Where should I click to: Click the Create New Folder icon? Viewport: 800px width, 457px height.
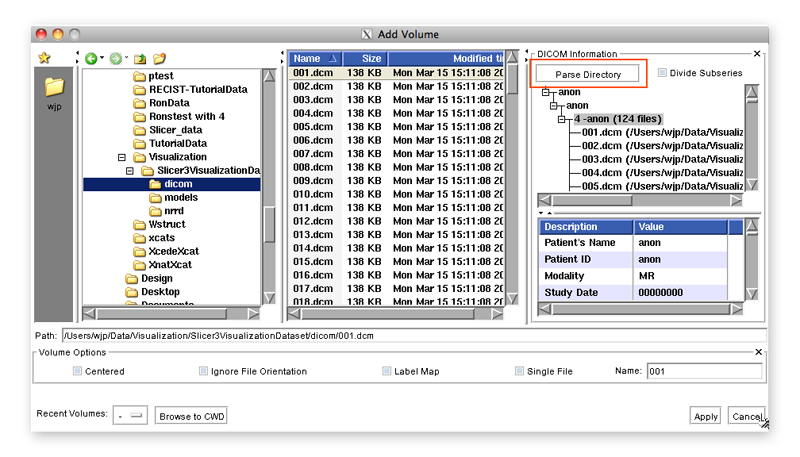(x=160, y=59)
